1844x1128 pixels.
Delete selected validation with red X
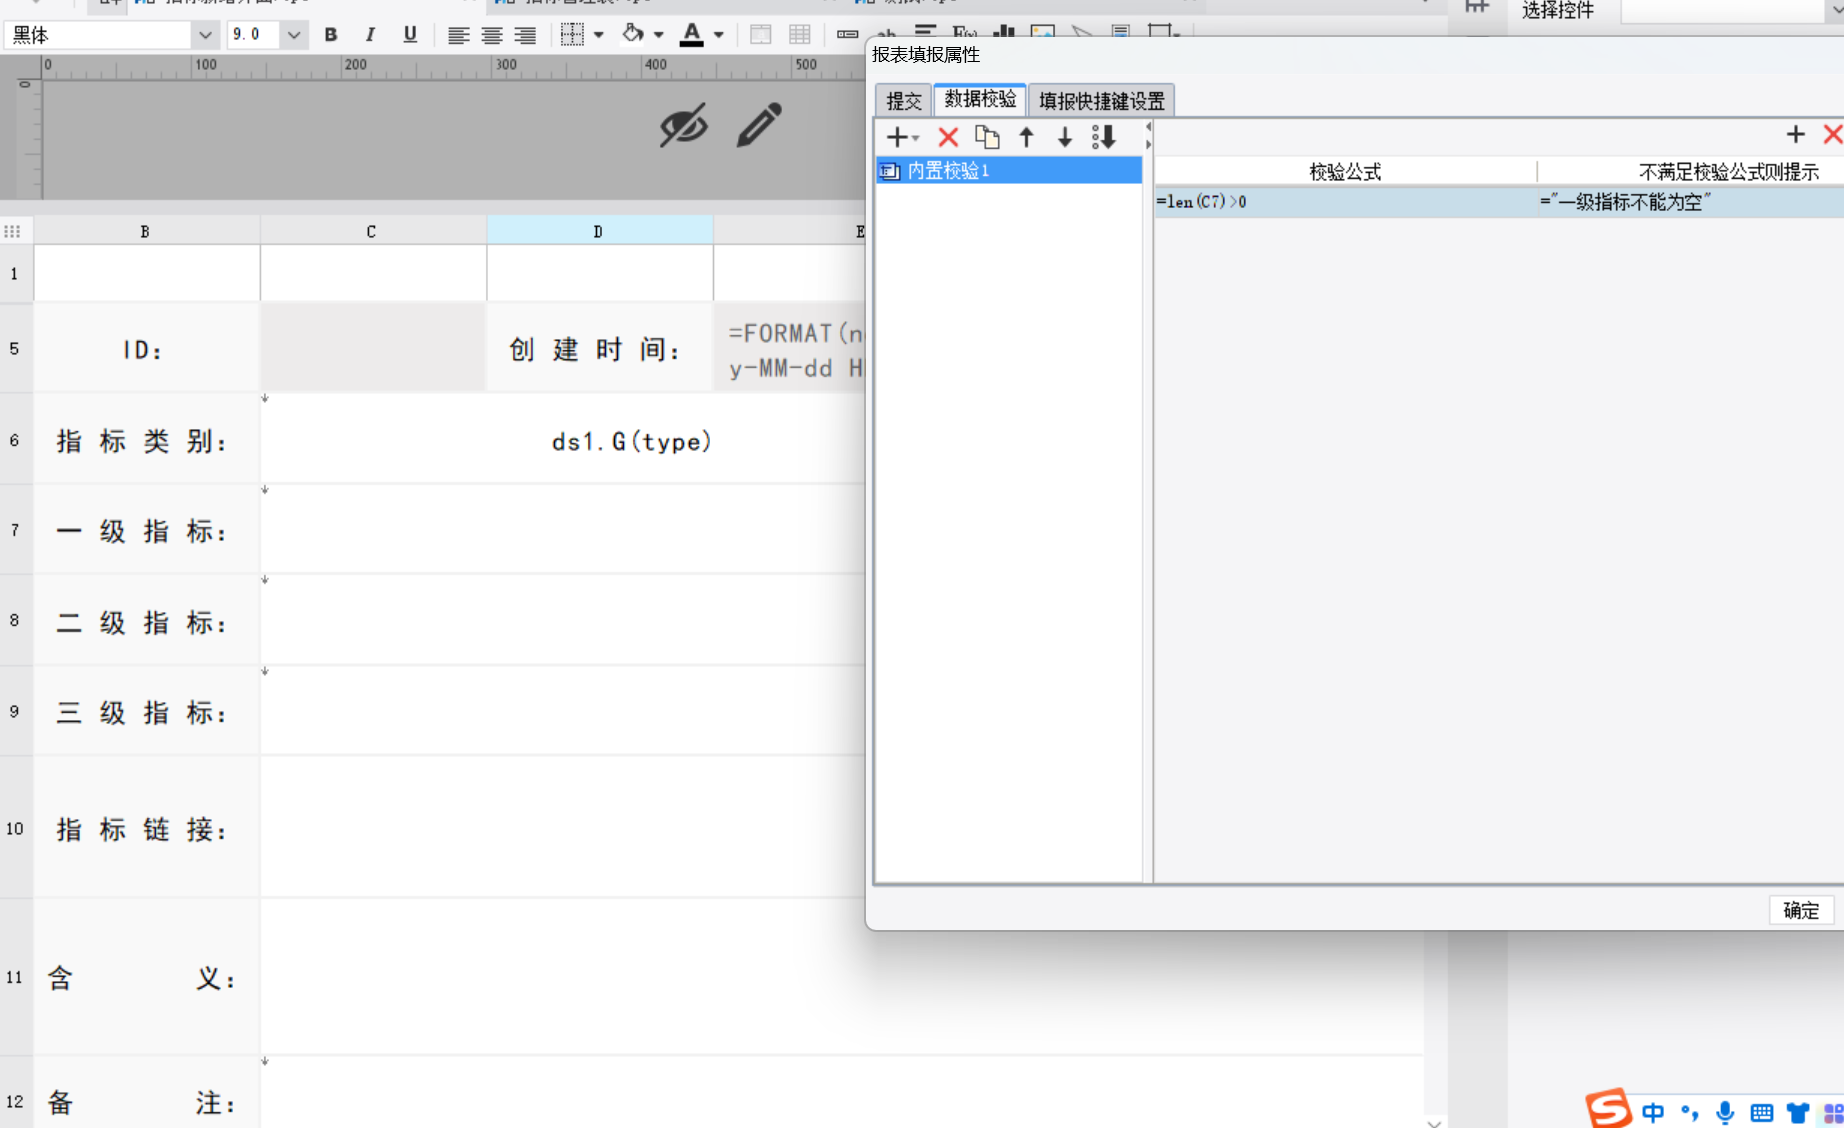pyautogui.click(x=948, y=137)
